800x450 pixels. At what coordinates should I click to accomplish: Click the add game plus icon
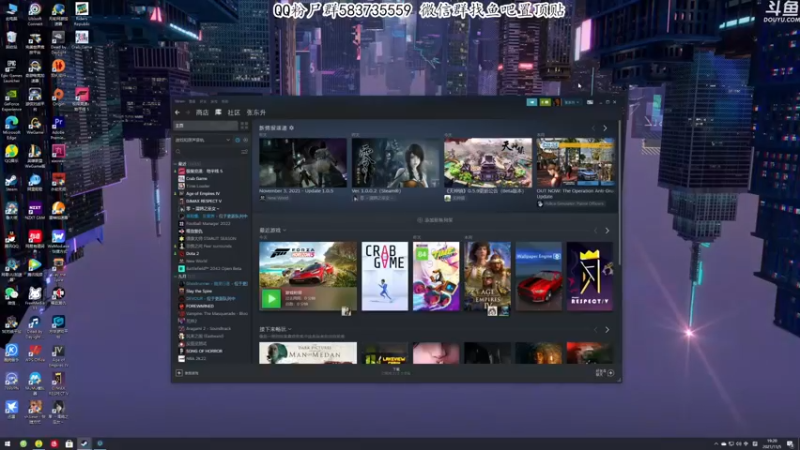point(179,373)
